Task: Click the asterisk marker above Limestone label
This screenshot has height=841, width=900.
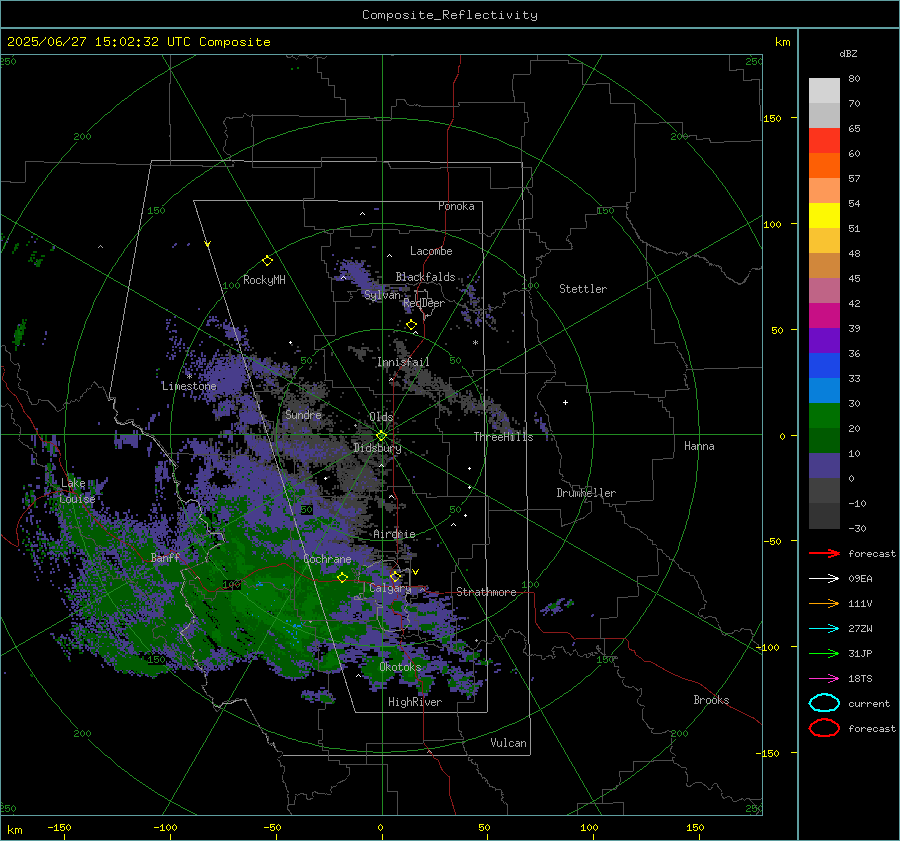Action: (x=189, y=377)
